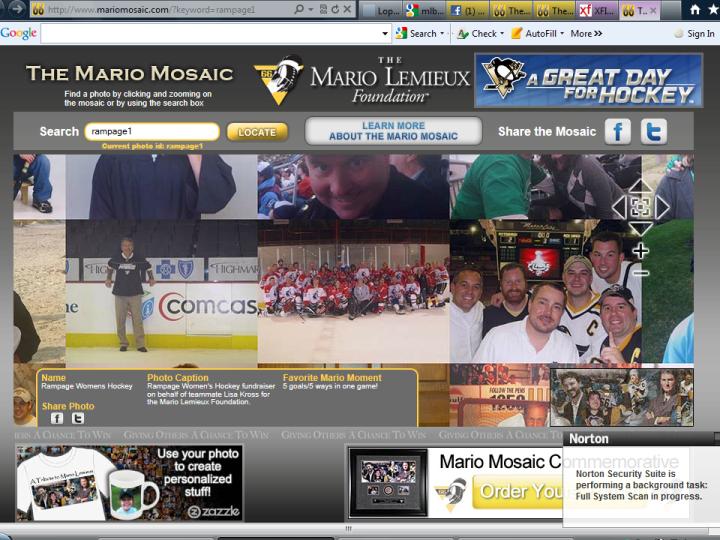Stop loading with the address bar X icon
The image size is (720, 540).
[x=348, y=9]
